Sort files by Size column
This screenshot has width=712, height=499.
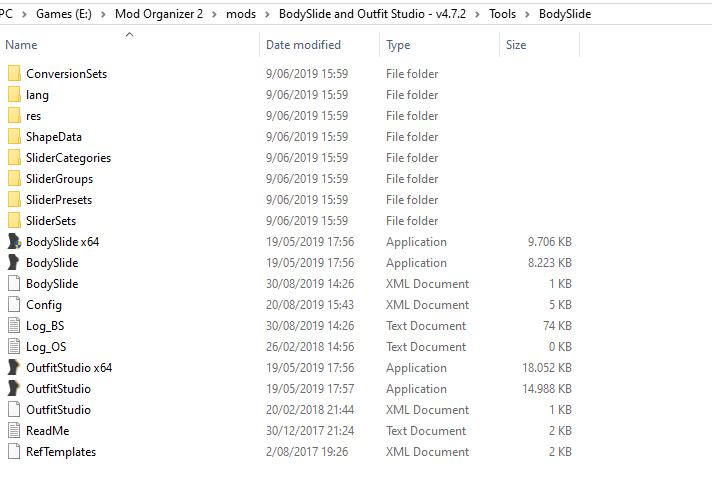(516, 45)
